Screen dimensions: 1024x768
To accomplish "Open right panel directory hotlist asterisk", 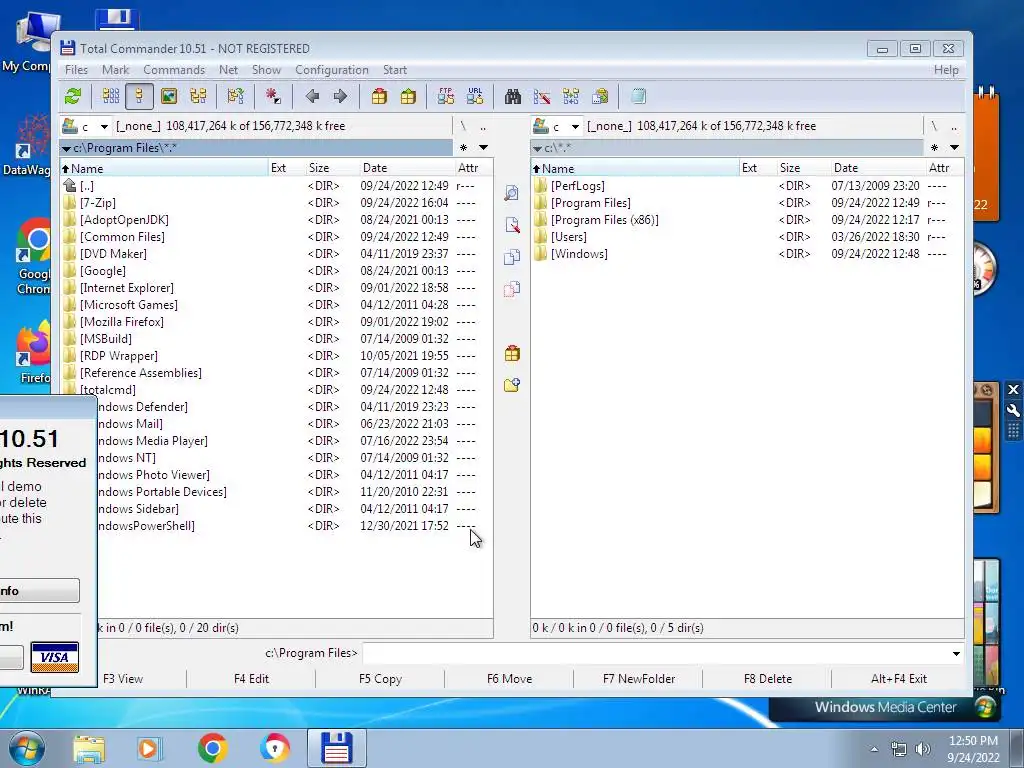I will (x=935, y=148).
